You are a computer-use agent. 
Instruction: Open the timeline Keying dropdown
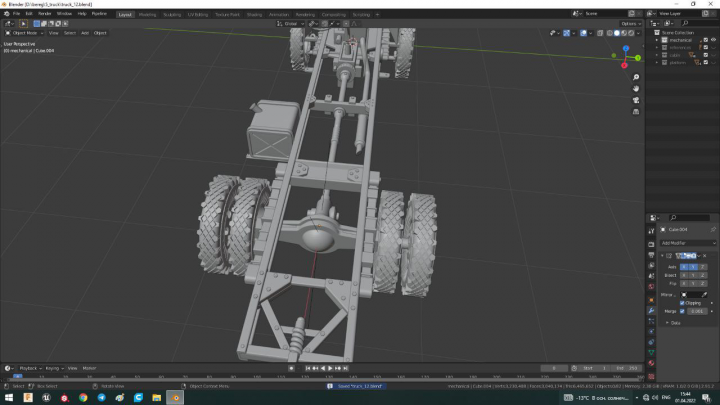tap(54, 368)
